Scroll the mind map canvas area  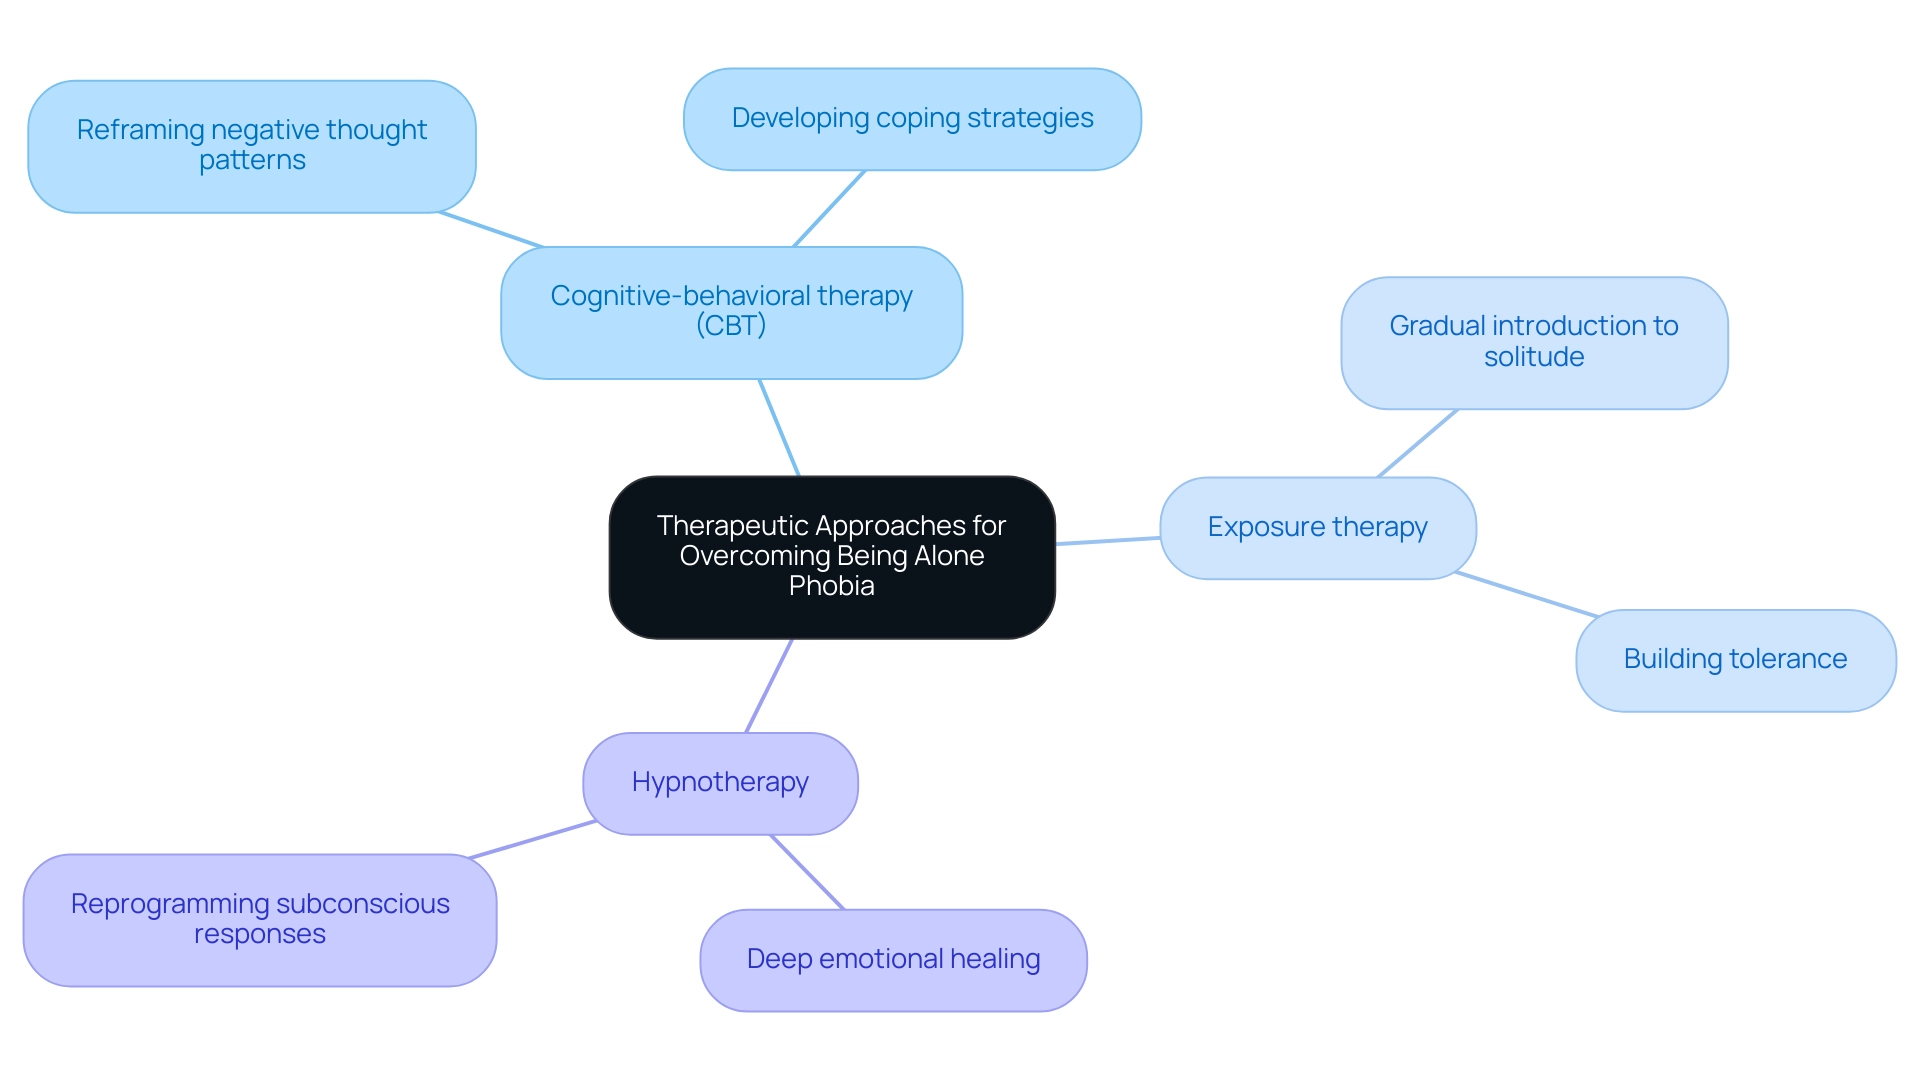pos(960,541)
